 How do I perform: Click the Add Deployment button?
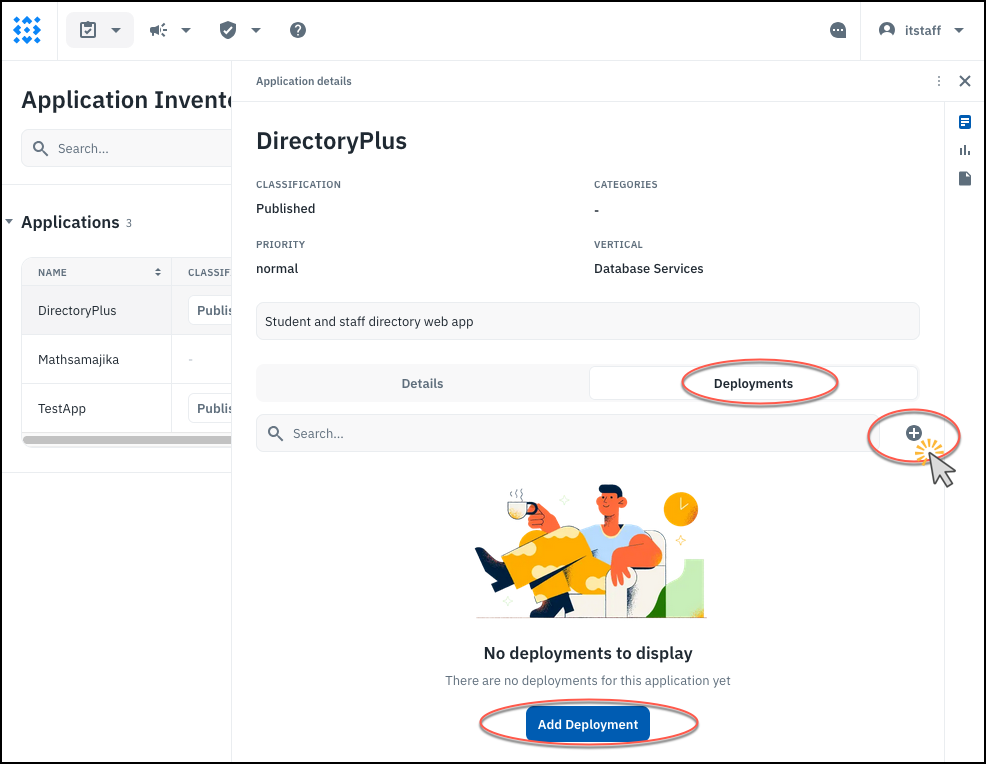(x=588, y=724)
